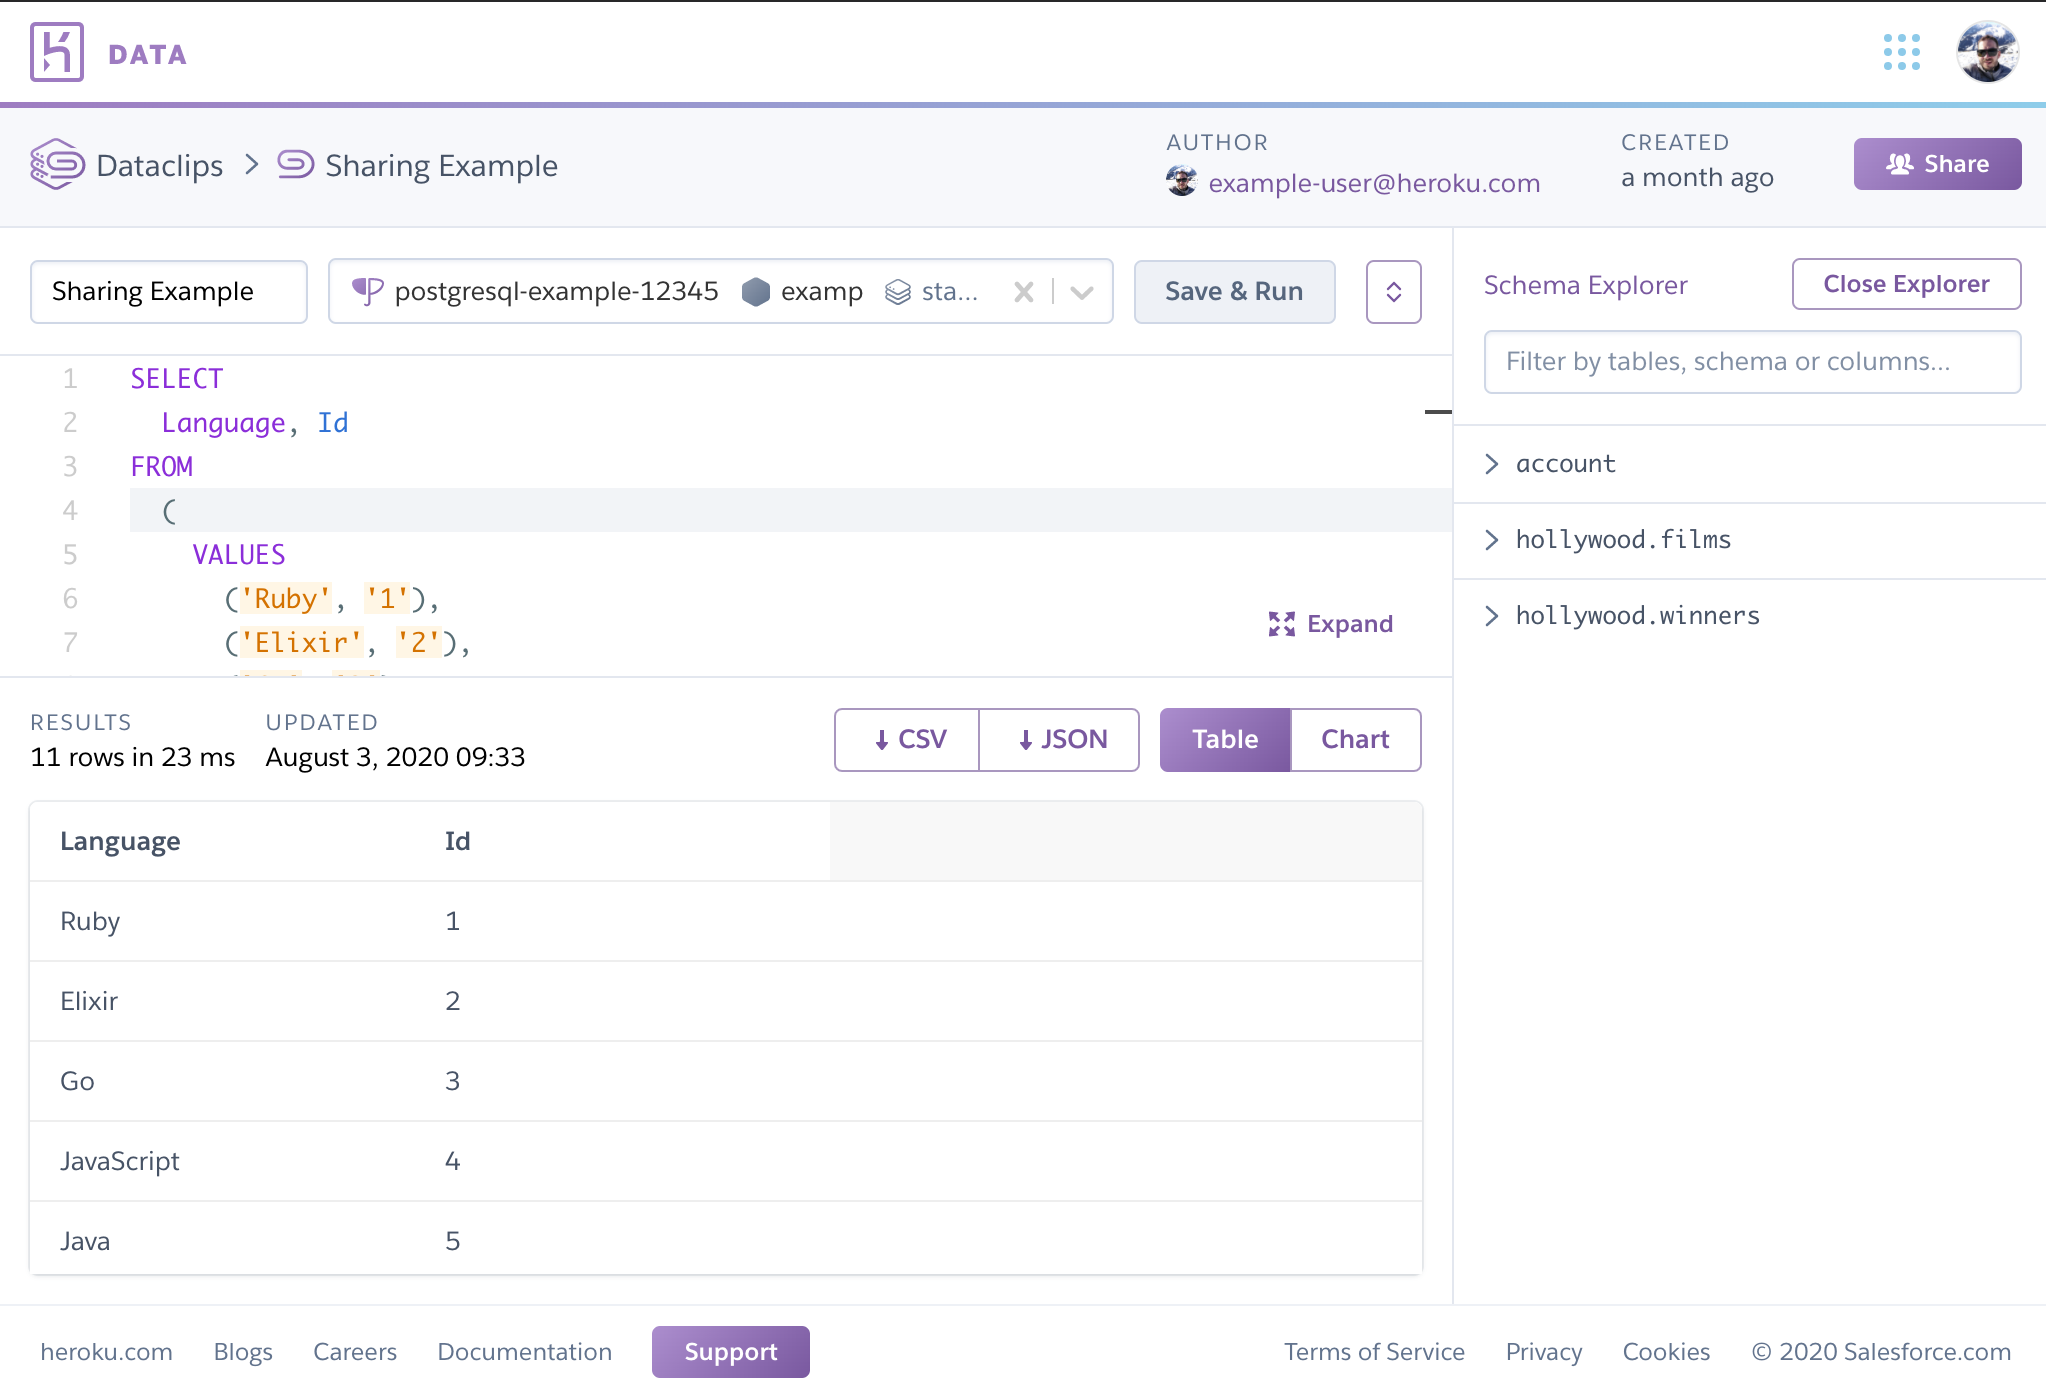Click the VALUES keyword on line 5
This screenshot has width=2046, height=1396.
[x=239, y=555]
